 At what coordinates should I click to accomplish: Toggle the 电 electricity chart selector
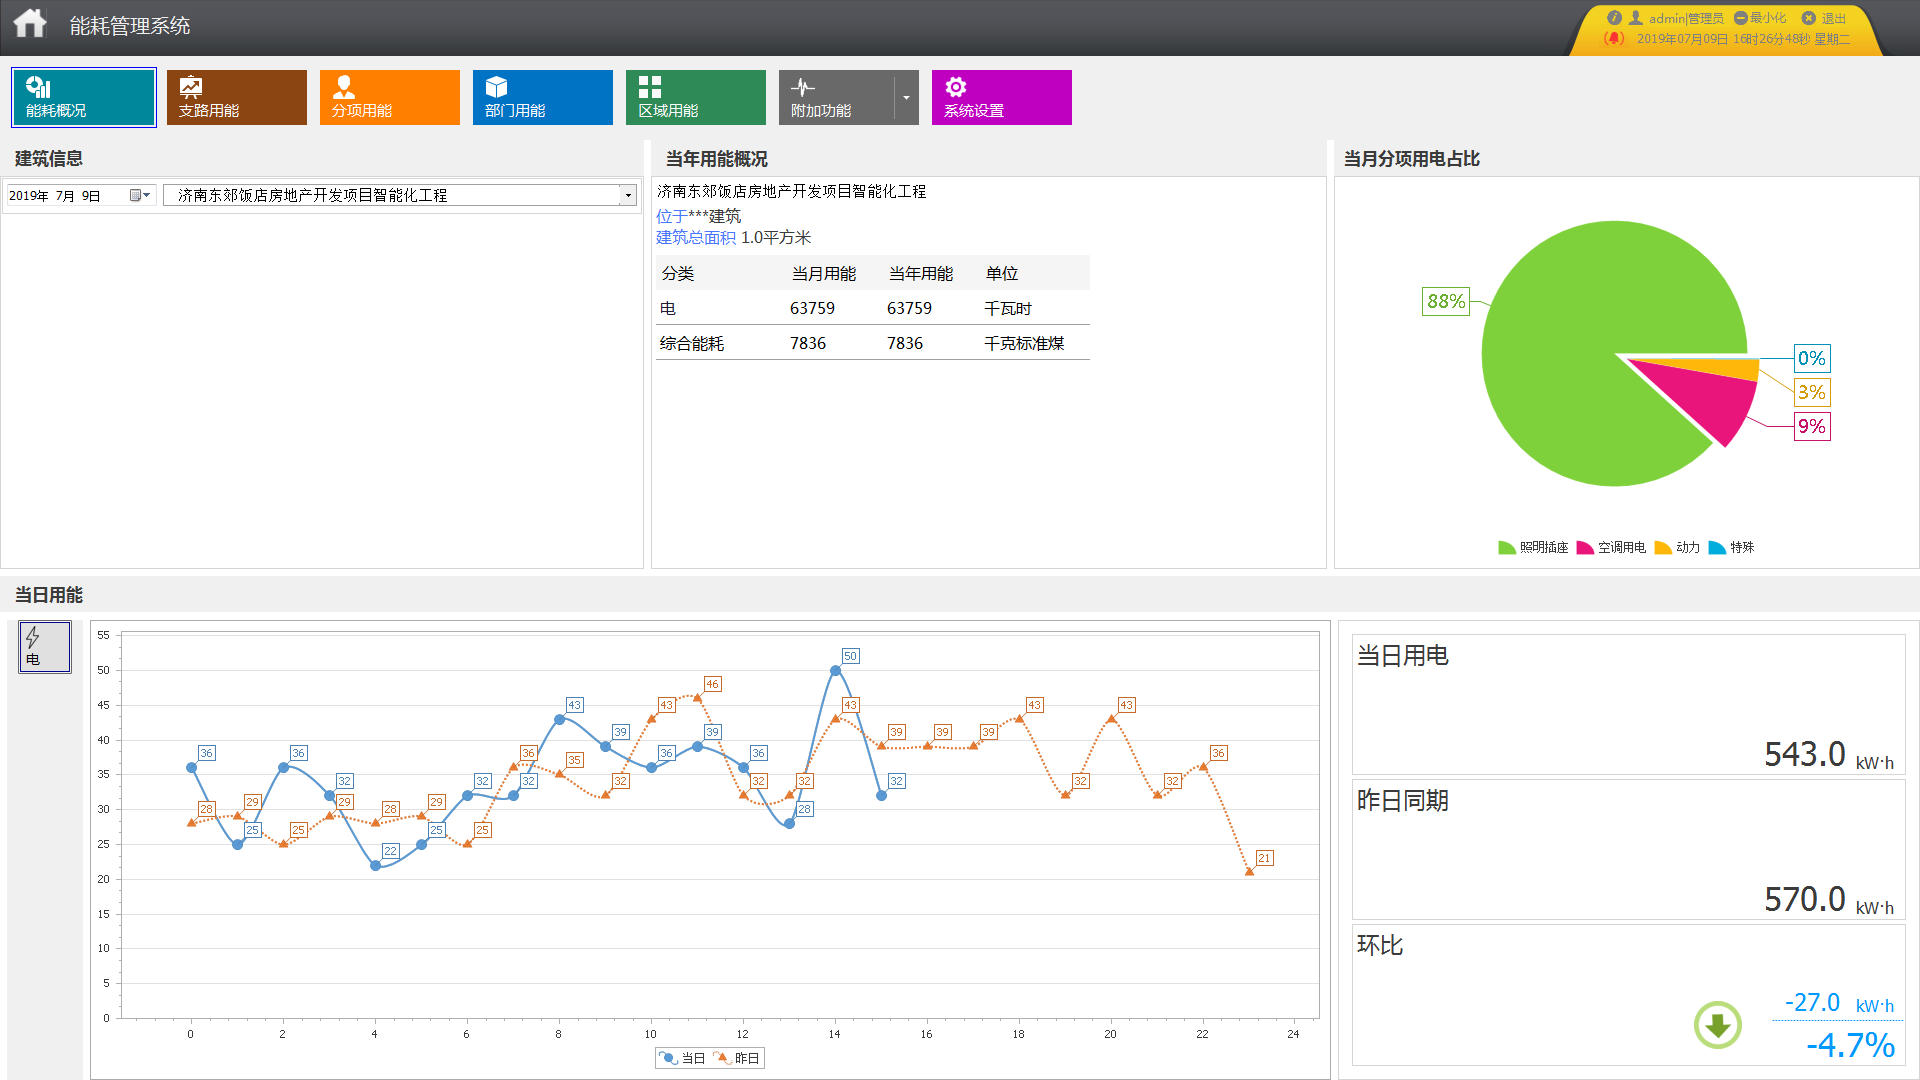click(x=45, y=646)
